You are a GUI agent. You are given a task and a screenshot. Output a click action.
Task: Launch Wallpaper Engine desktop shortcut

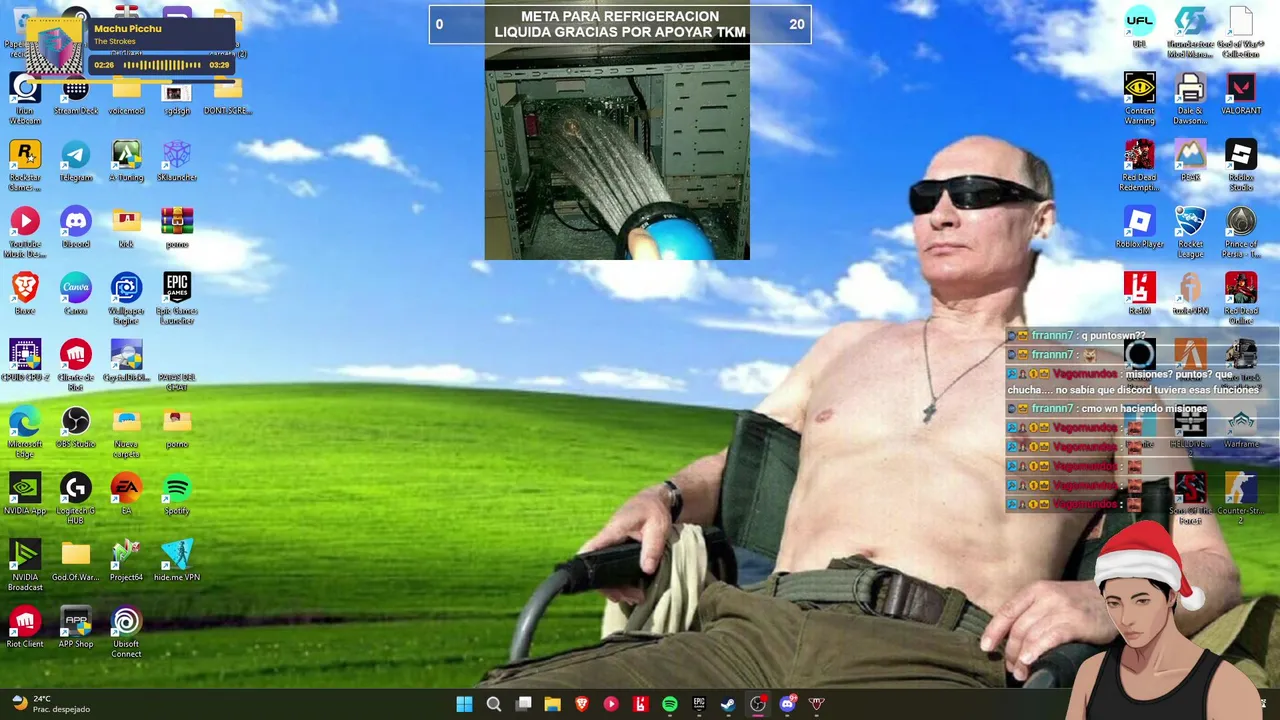[126, 299]
